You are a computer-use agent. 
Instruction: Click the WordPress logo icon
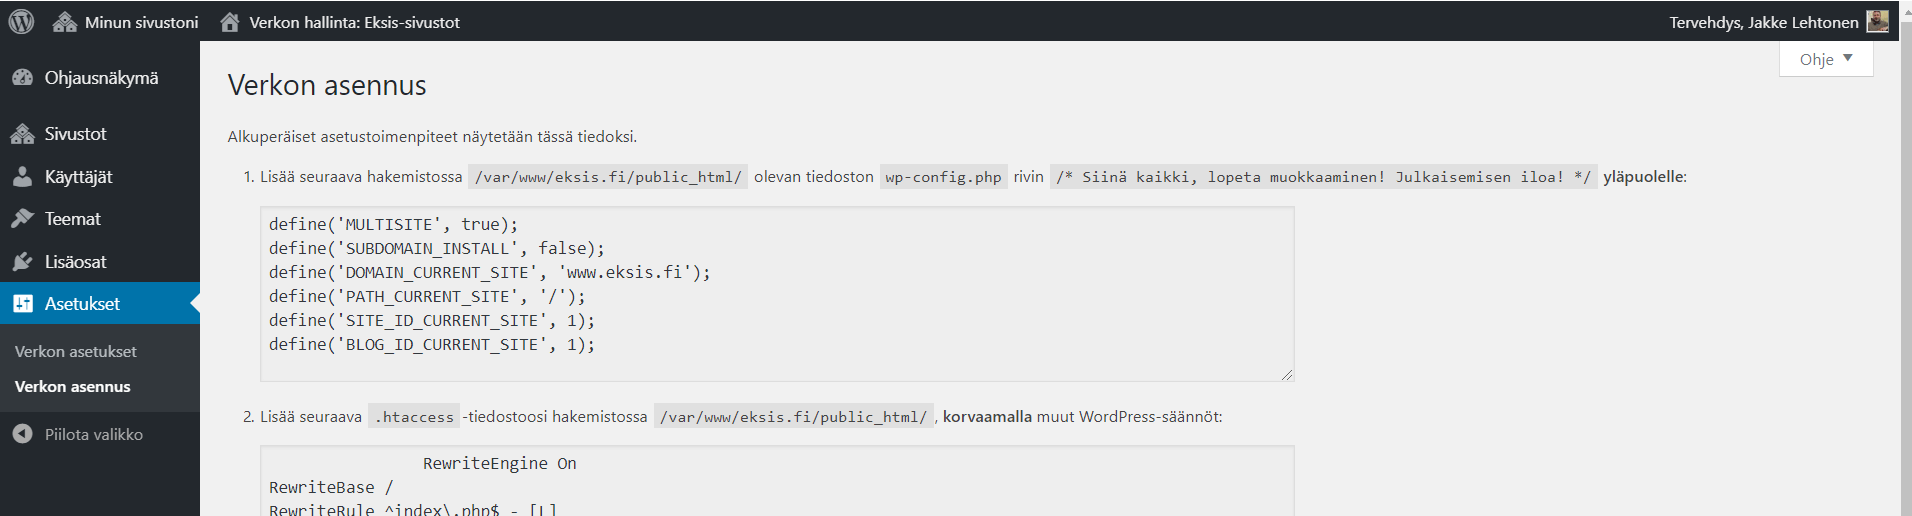pos(21,21)
